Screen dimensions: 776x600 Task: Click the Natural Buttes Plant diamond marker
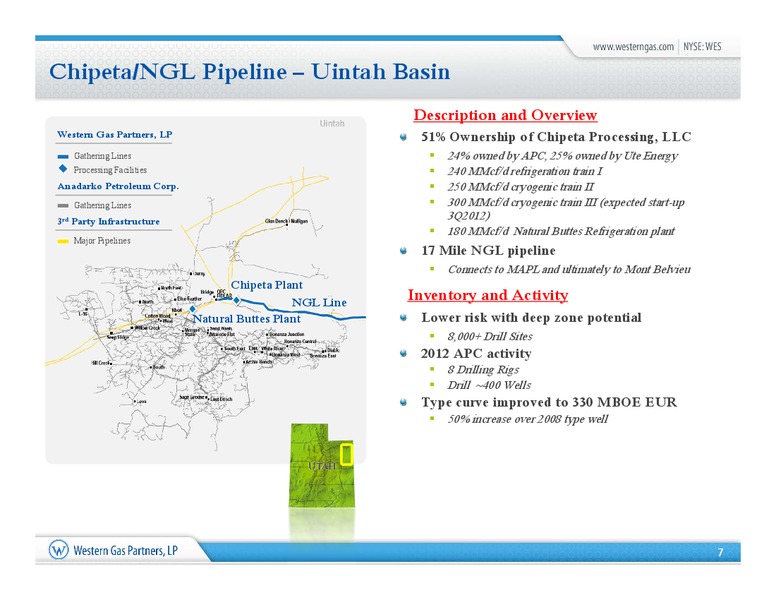pos(193,308)
